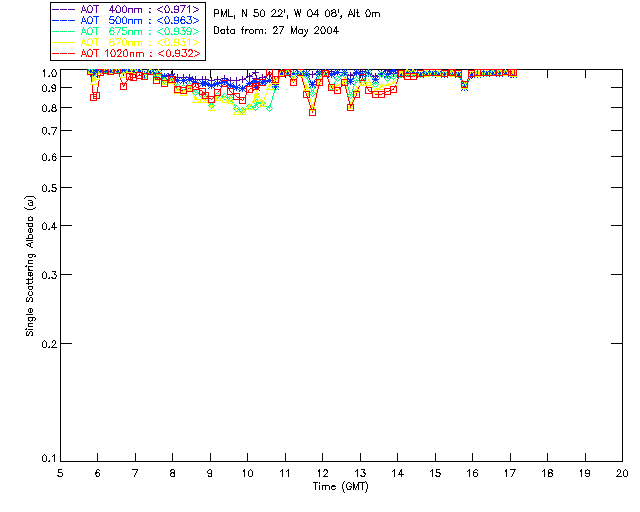
Task: Click y-axis label 0.1
Action: pyautogui.click(x=49, y=459)
